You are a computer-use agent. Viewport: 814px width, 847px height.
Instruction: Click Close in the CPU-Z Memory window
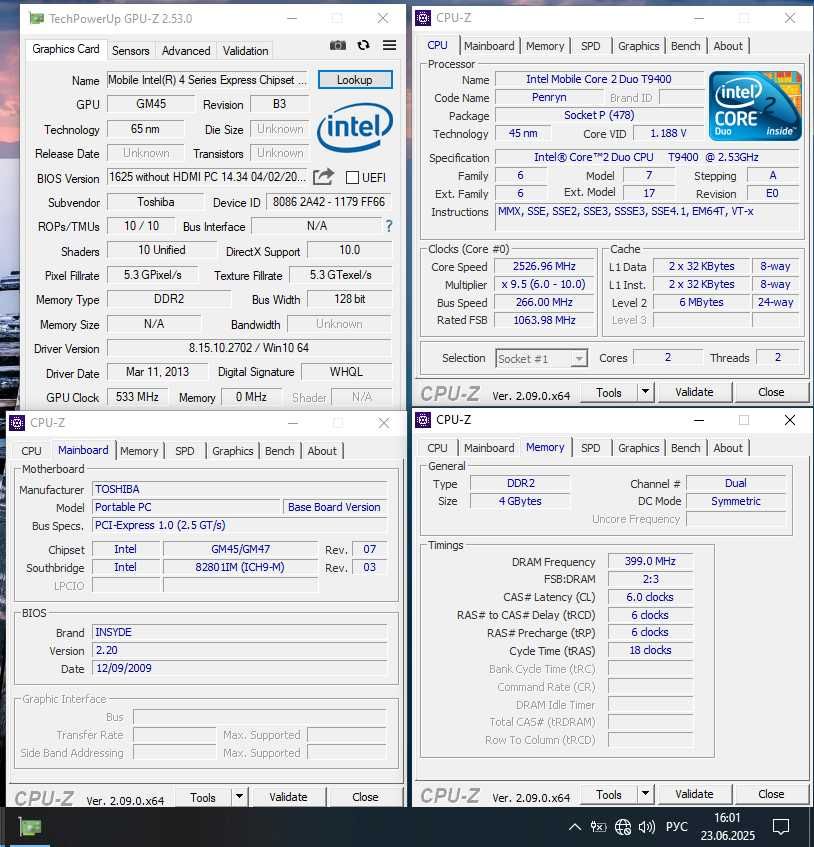771,794
